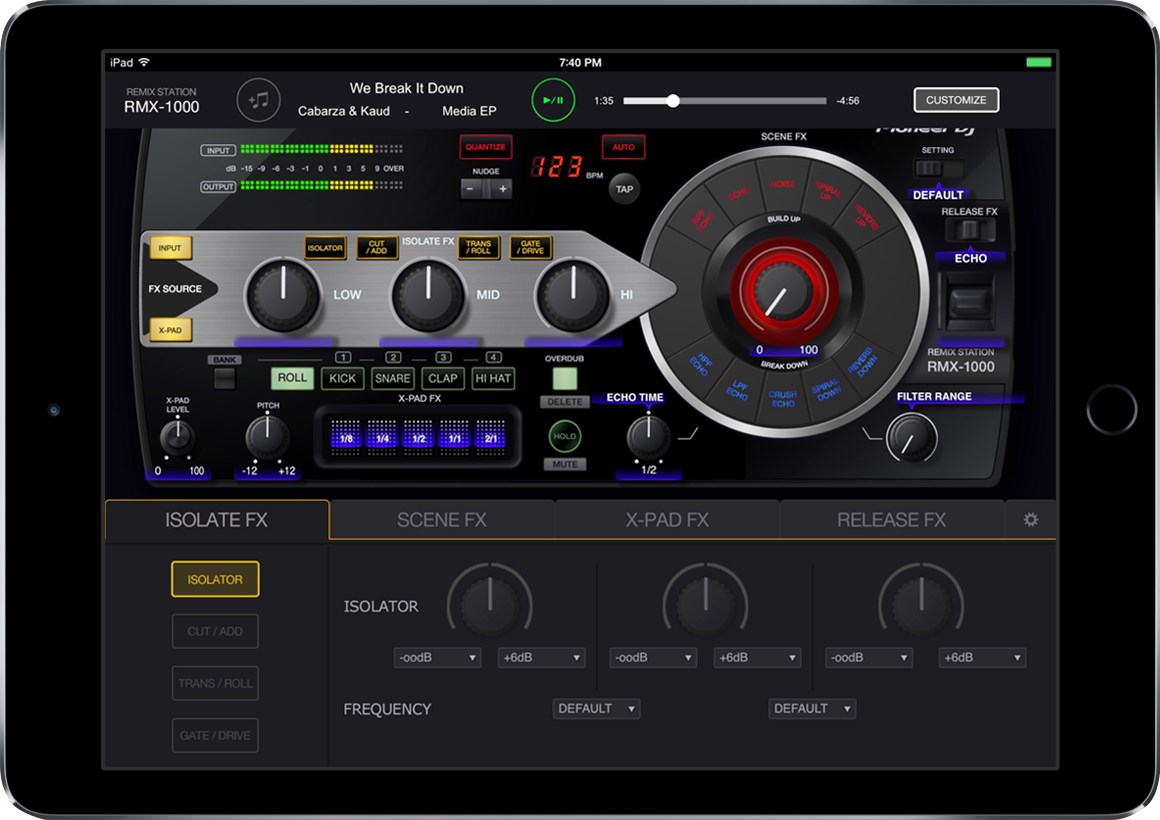Enable QUANTIZE mode
This screenshot has height=820, width=1160.
(x=487, y=147)
